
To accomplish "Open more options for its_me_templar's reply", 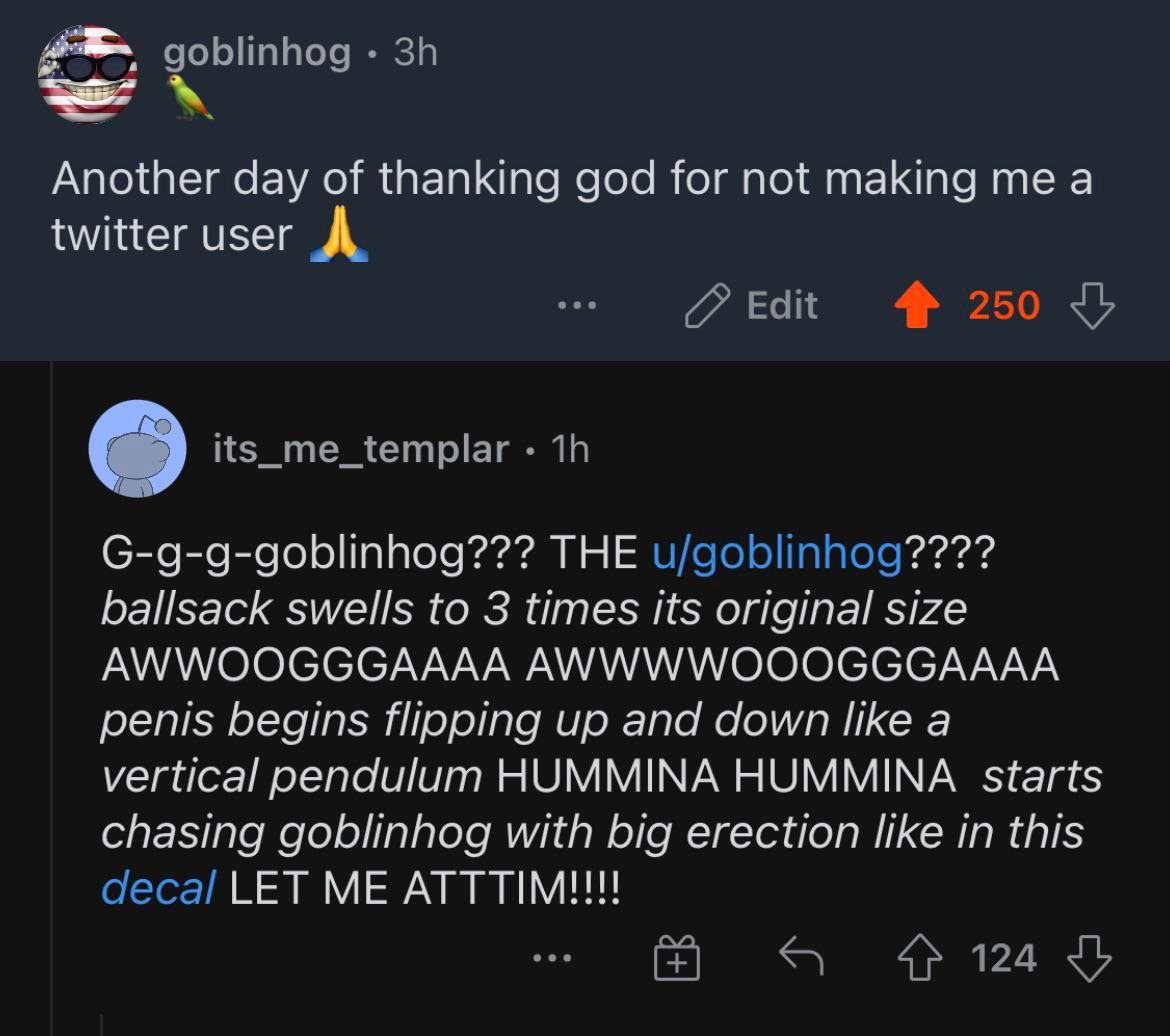I will [552, 959].
